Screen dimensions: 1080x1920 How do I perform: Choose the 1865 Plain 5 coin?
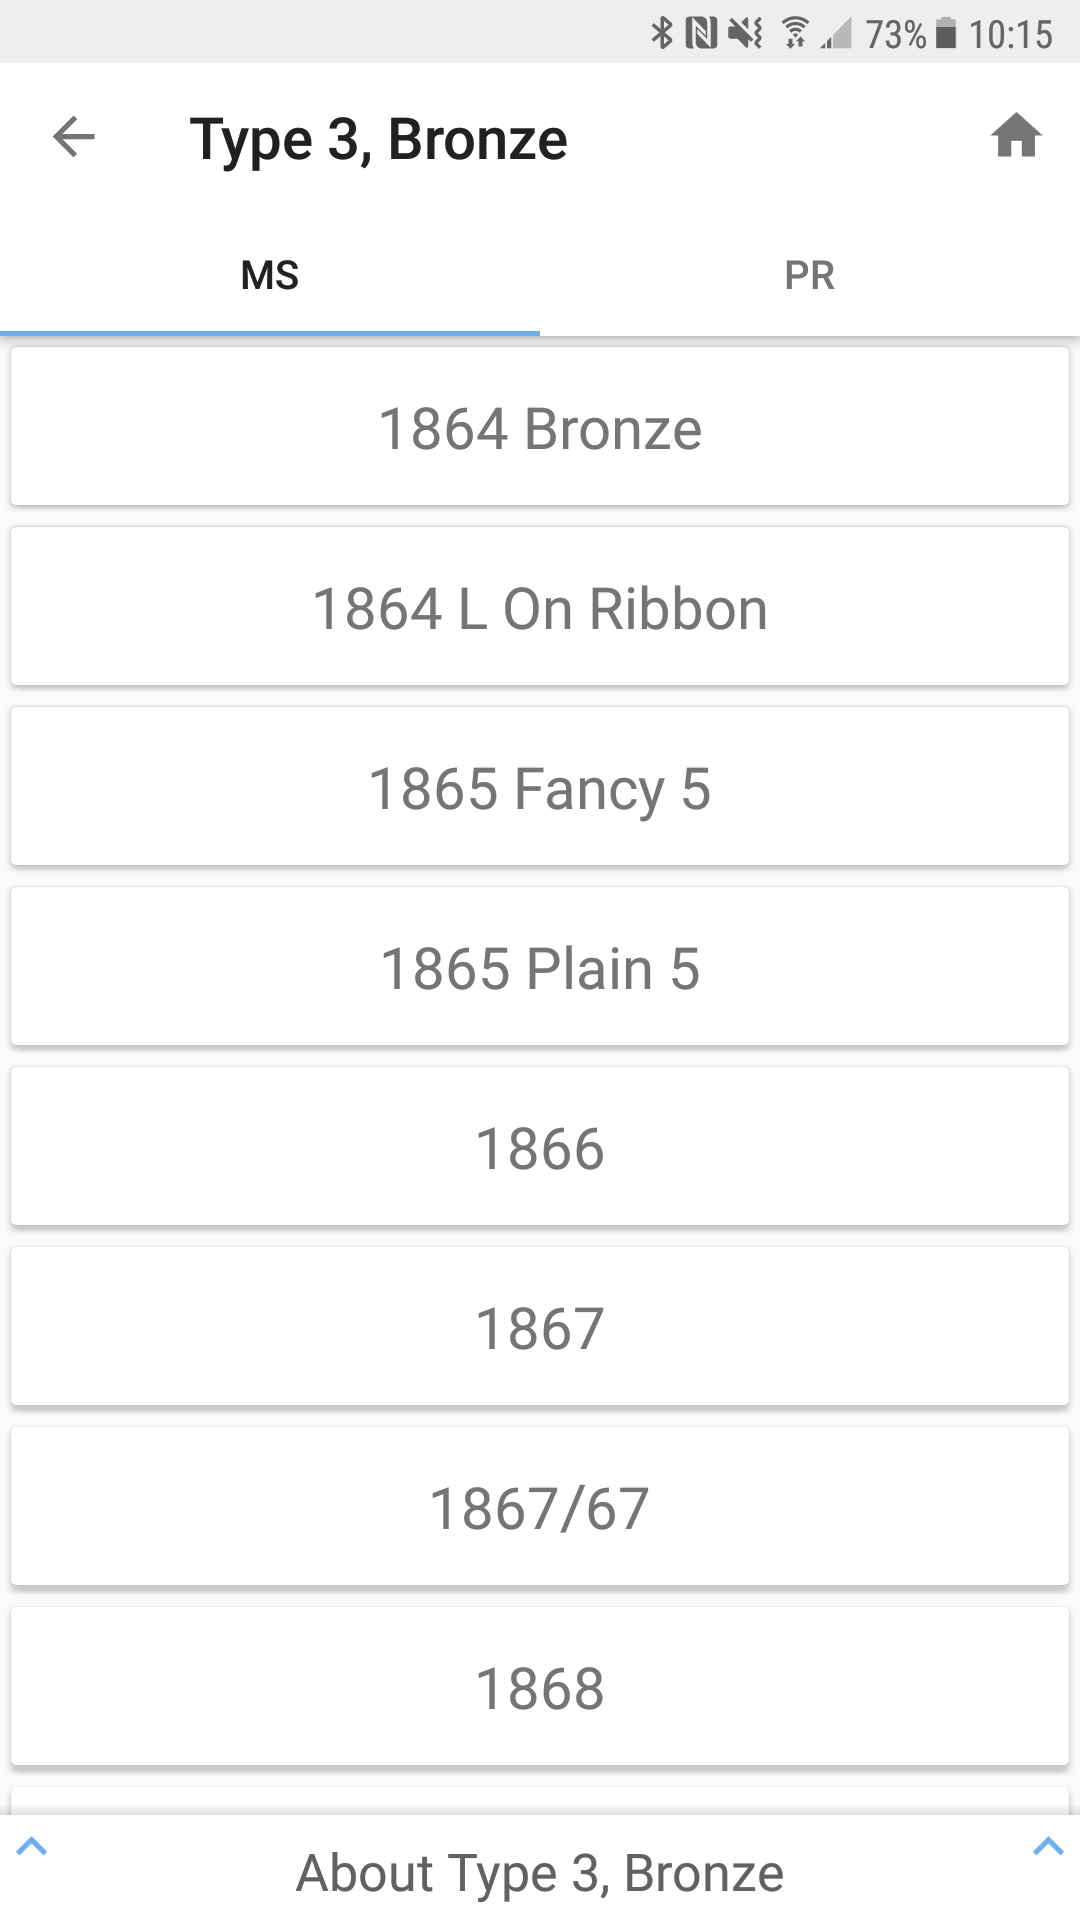coord(540,968)
